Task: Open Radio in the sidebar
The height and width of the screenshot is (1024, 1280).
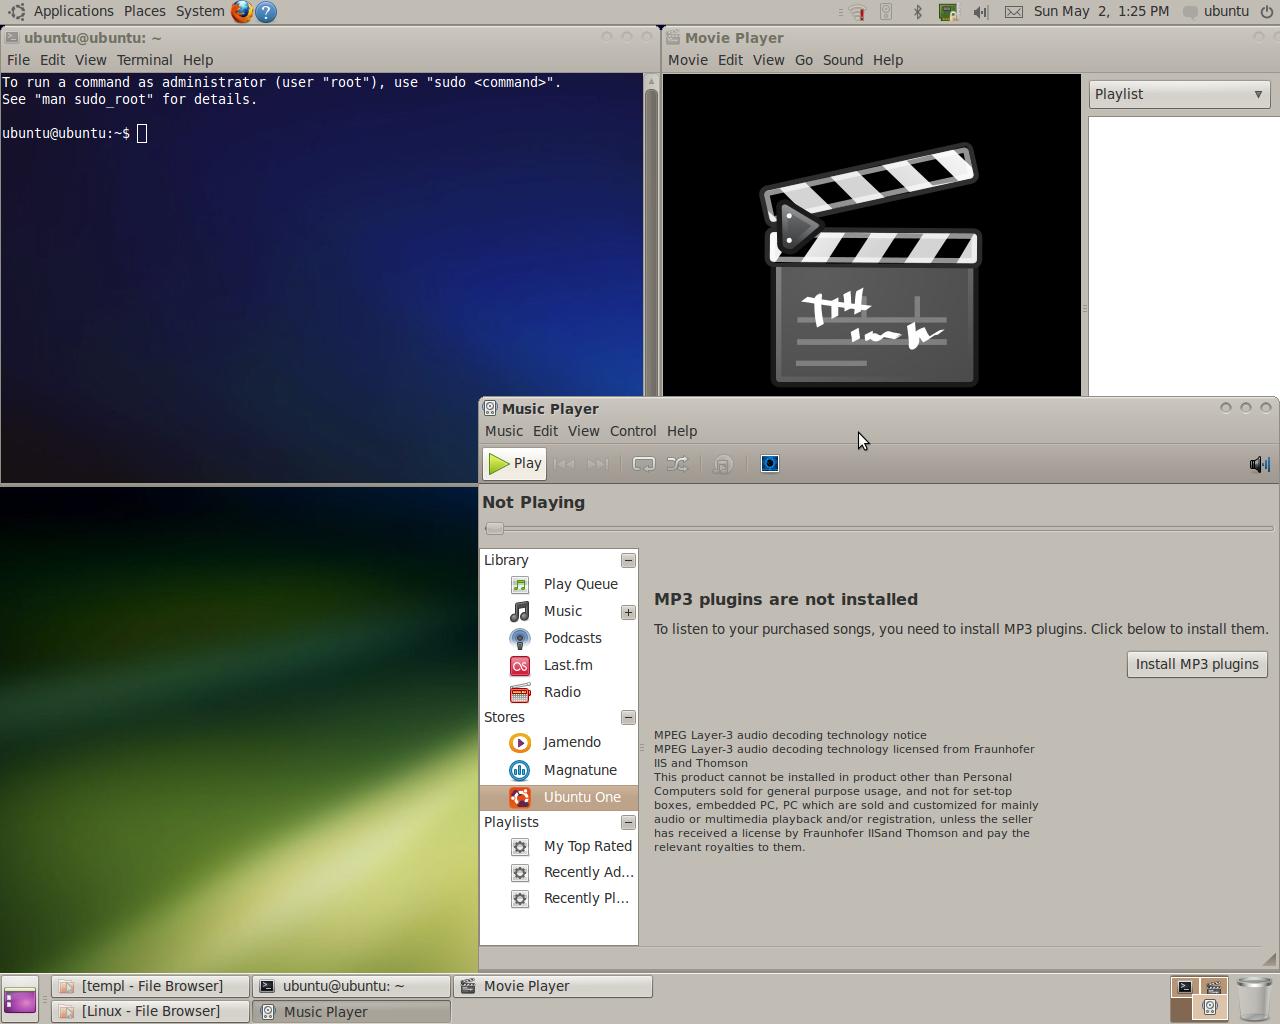Action: click(x=559, y=692)
